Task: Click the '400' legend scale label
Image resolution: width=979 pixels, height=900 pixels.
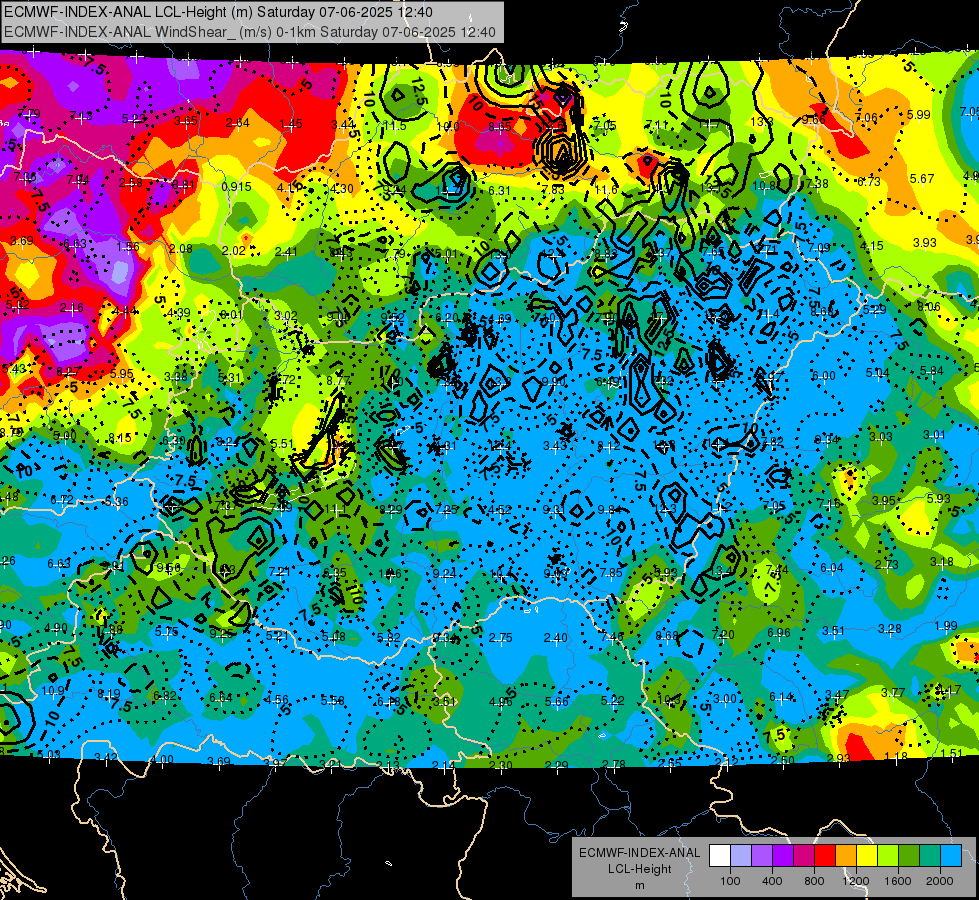Action: coord(772,881)
